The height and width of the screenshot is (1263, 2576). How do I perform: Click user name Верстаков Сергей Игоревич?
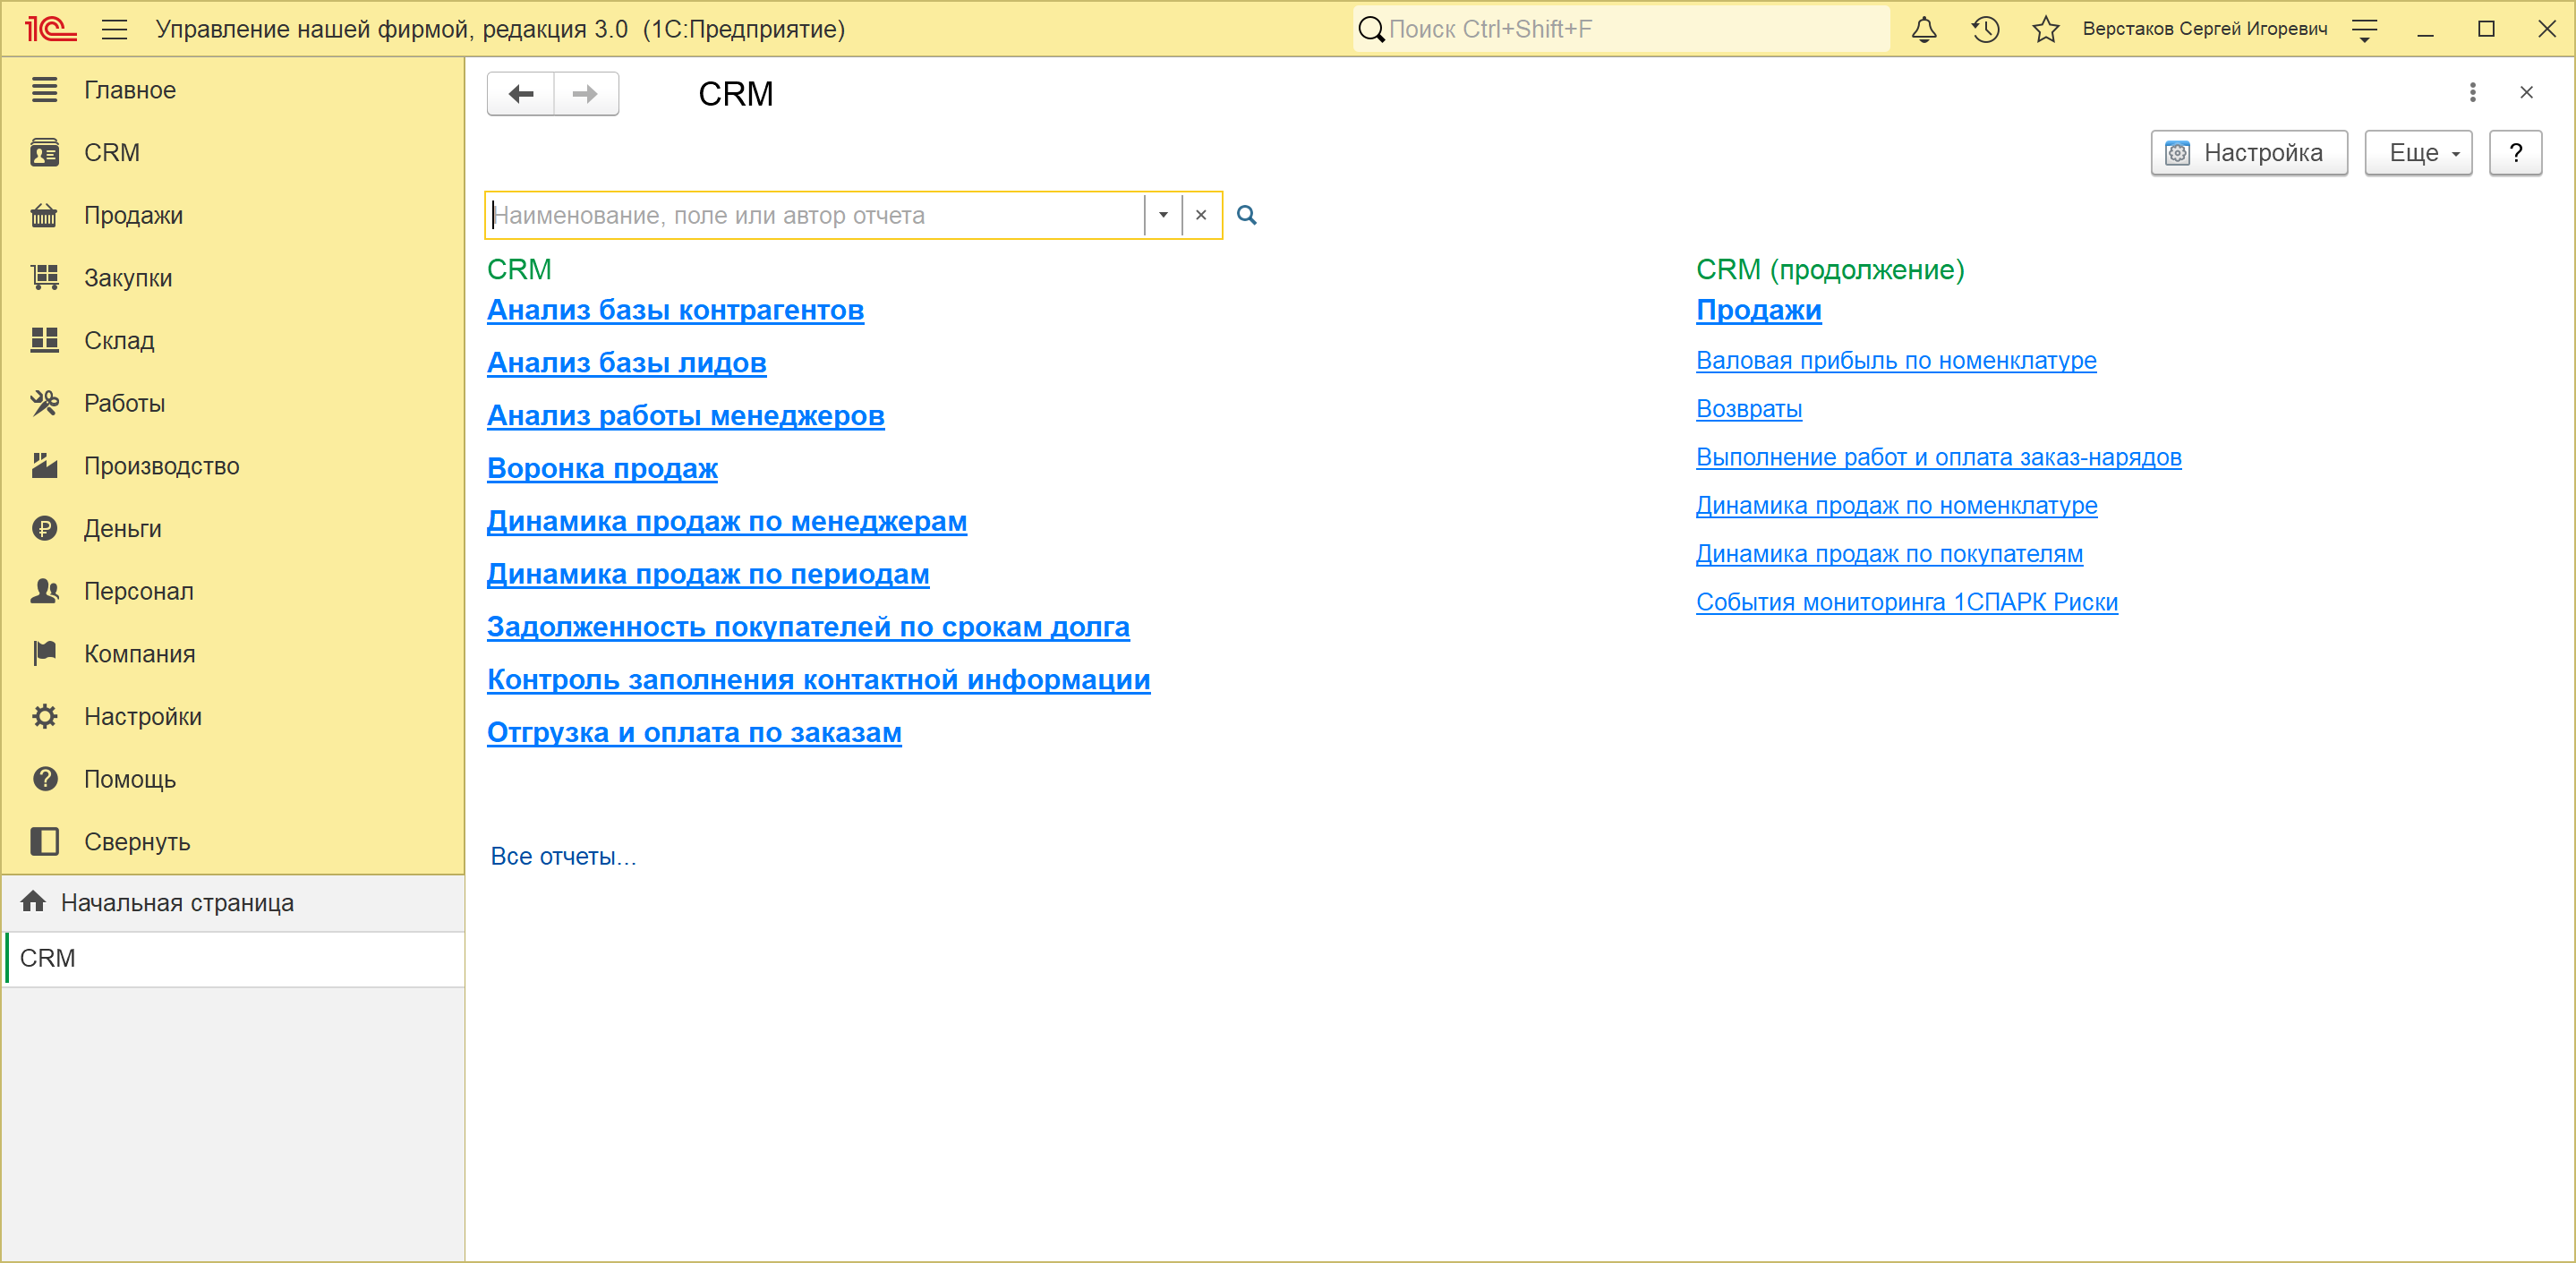(2204, 29)
